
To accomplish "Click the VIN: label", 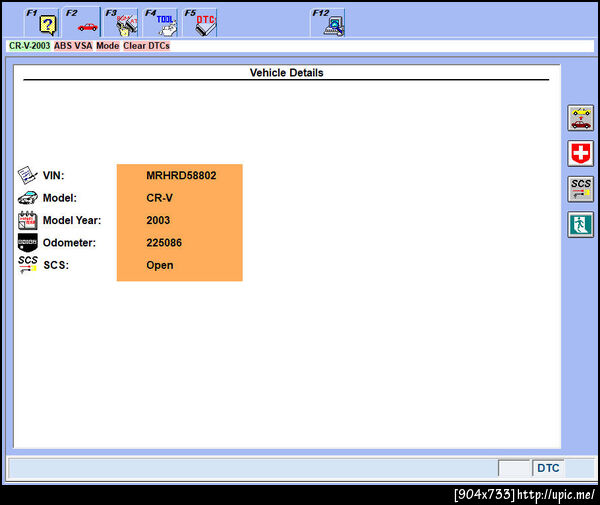I will point(54,176).
